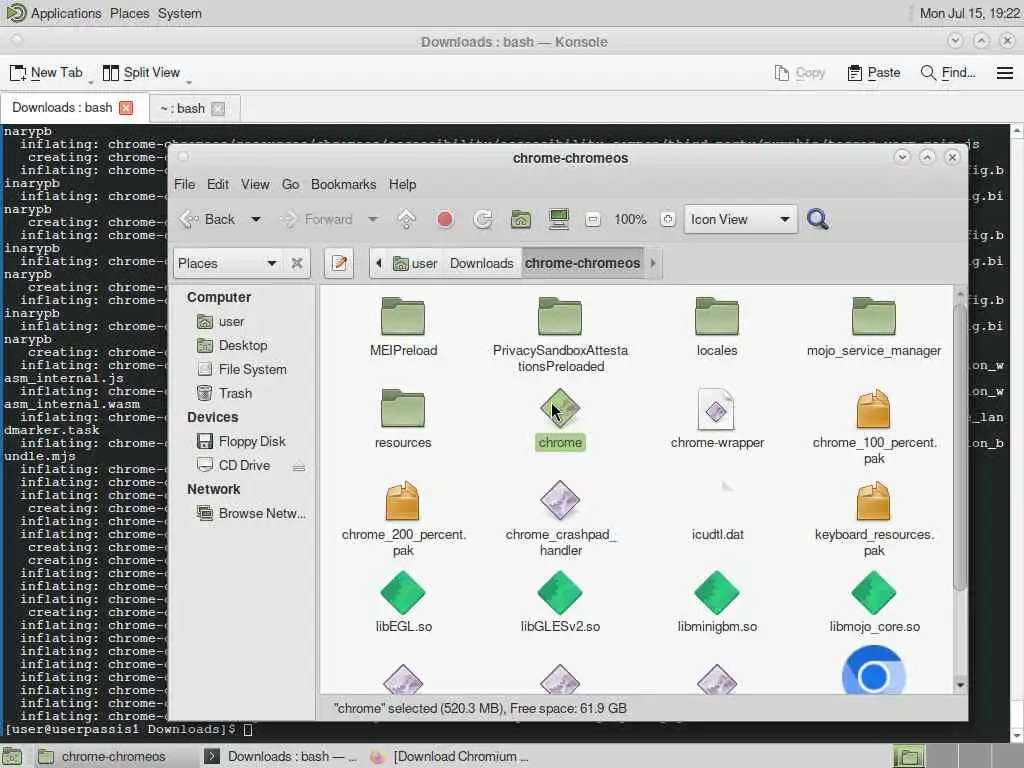The image size is (1024, 768).
Task: Go to Downloads in the path bar
Action: [x=481, y=263]
